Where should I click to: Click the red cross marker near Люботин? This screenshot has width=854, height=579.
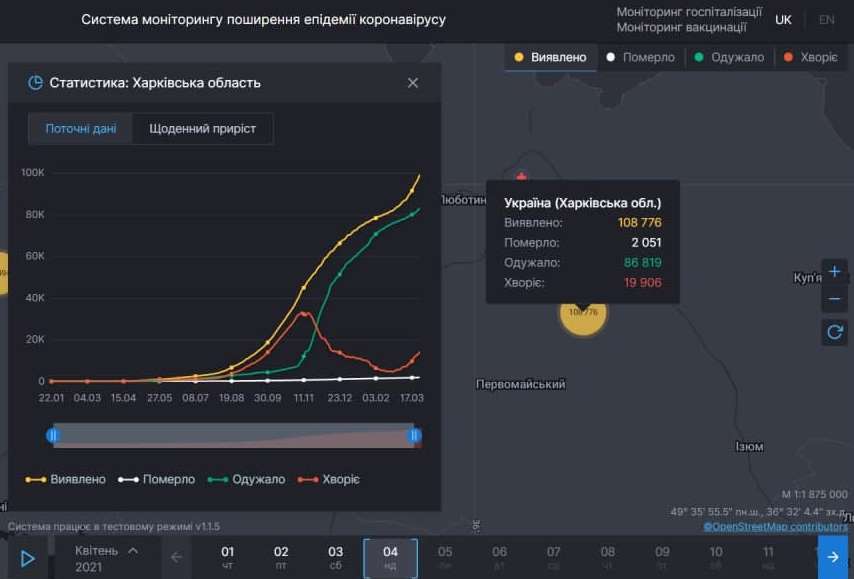520,176
